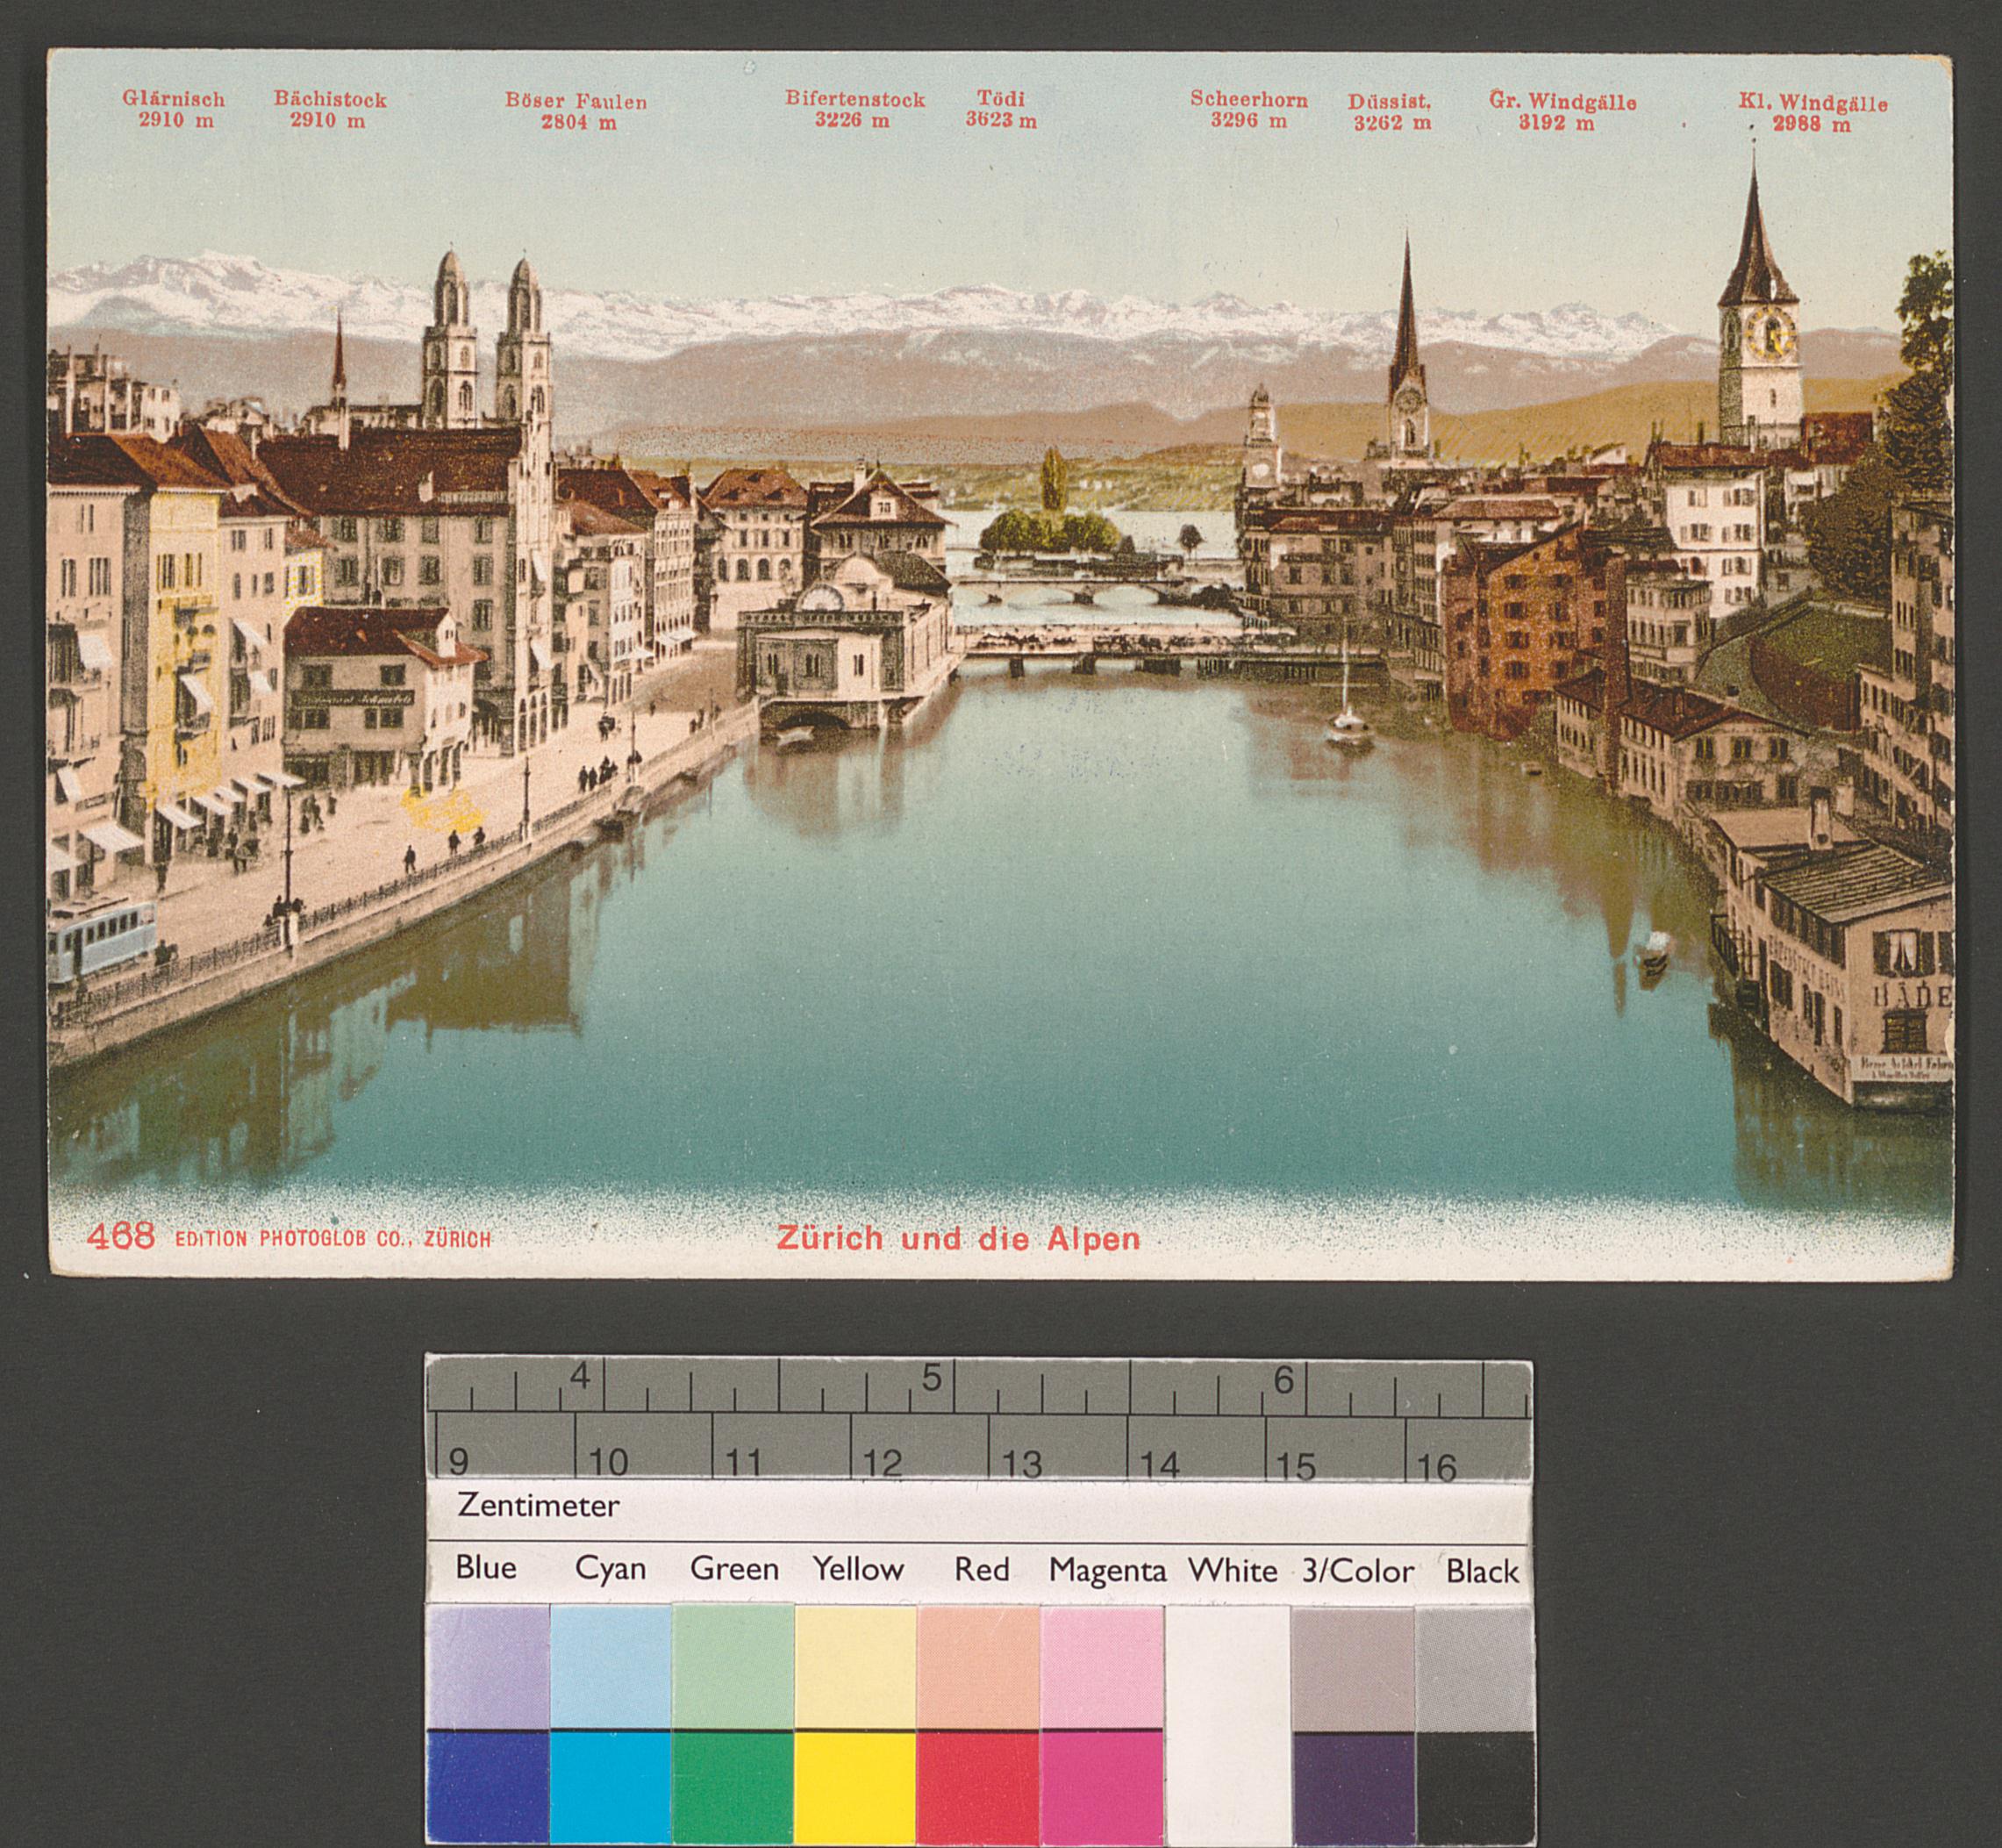Pick the light green tint swatch

(734, 1667)
